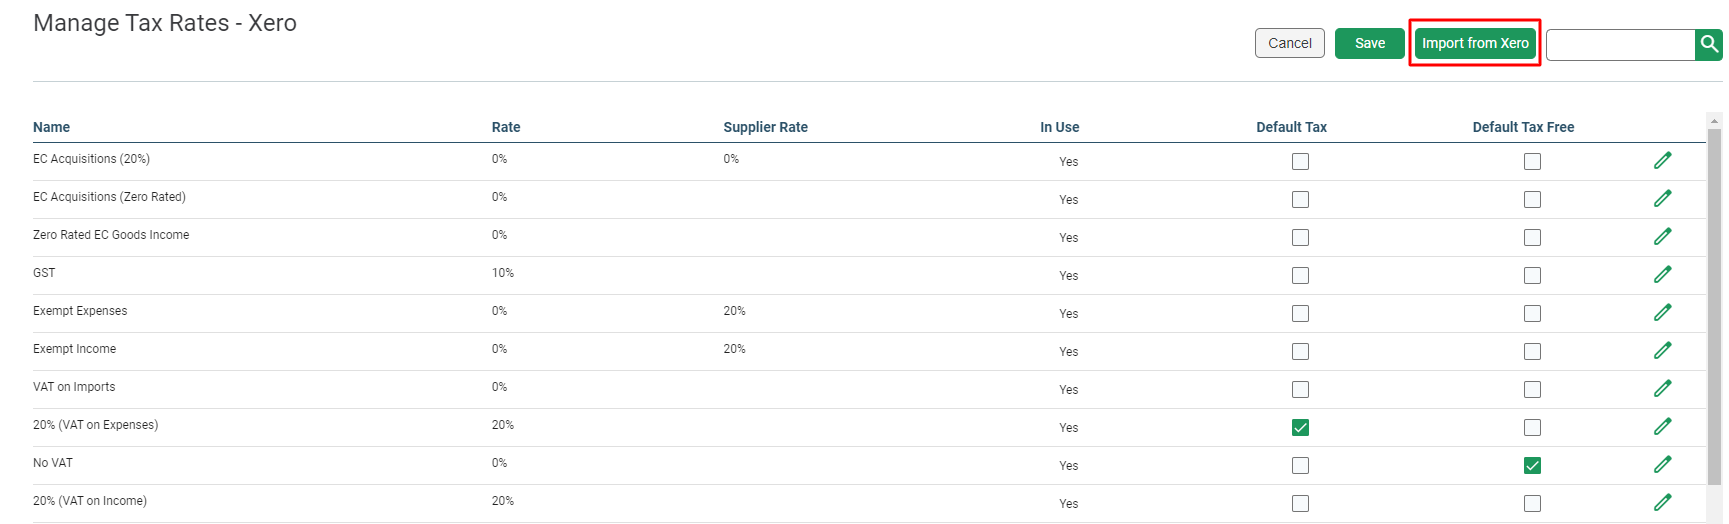Edit the GST tax rate row
The width and height of the screenshot is (1729, 524).
click(1662, 274)
